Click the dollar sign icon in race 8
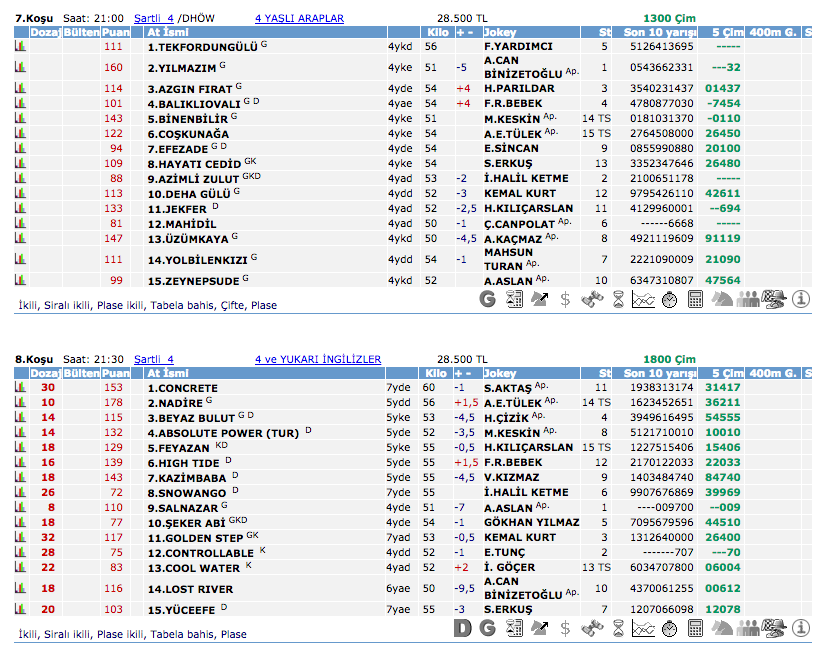 (x=565, y=628)
